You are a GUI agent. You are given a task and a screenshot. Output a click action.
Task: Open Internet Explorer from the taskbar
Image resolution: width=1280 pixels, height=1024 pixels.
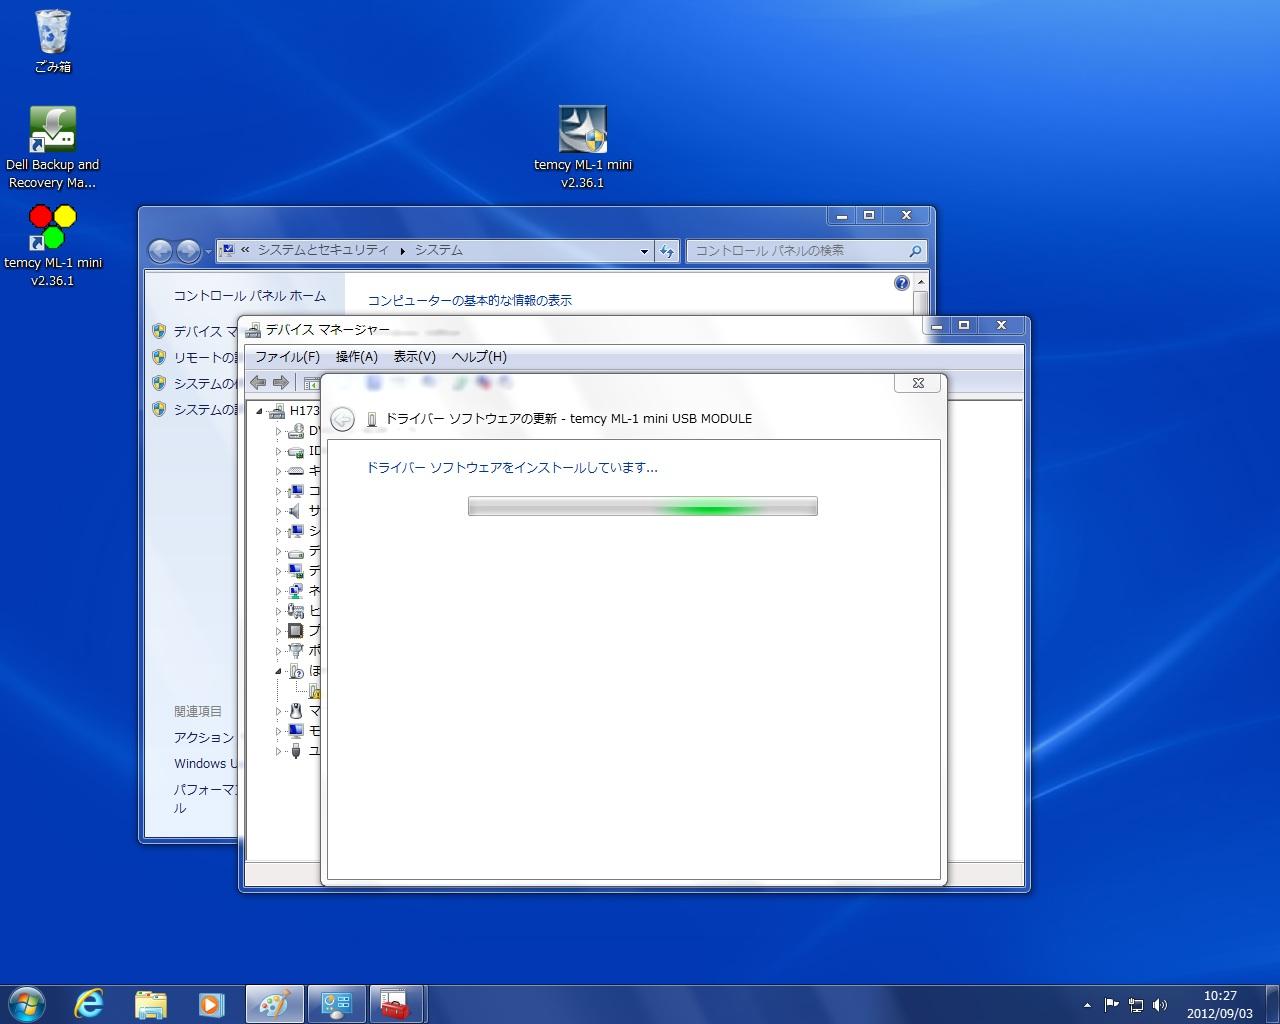[x=89, y=1004]
